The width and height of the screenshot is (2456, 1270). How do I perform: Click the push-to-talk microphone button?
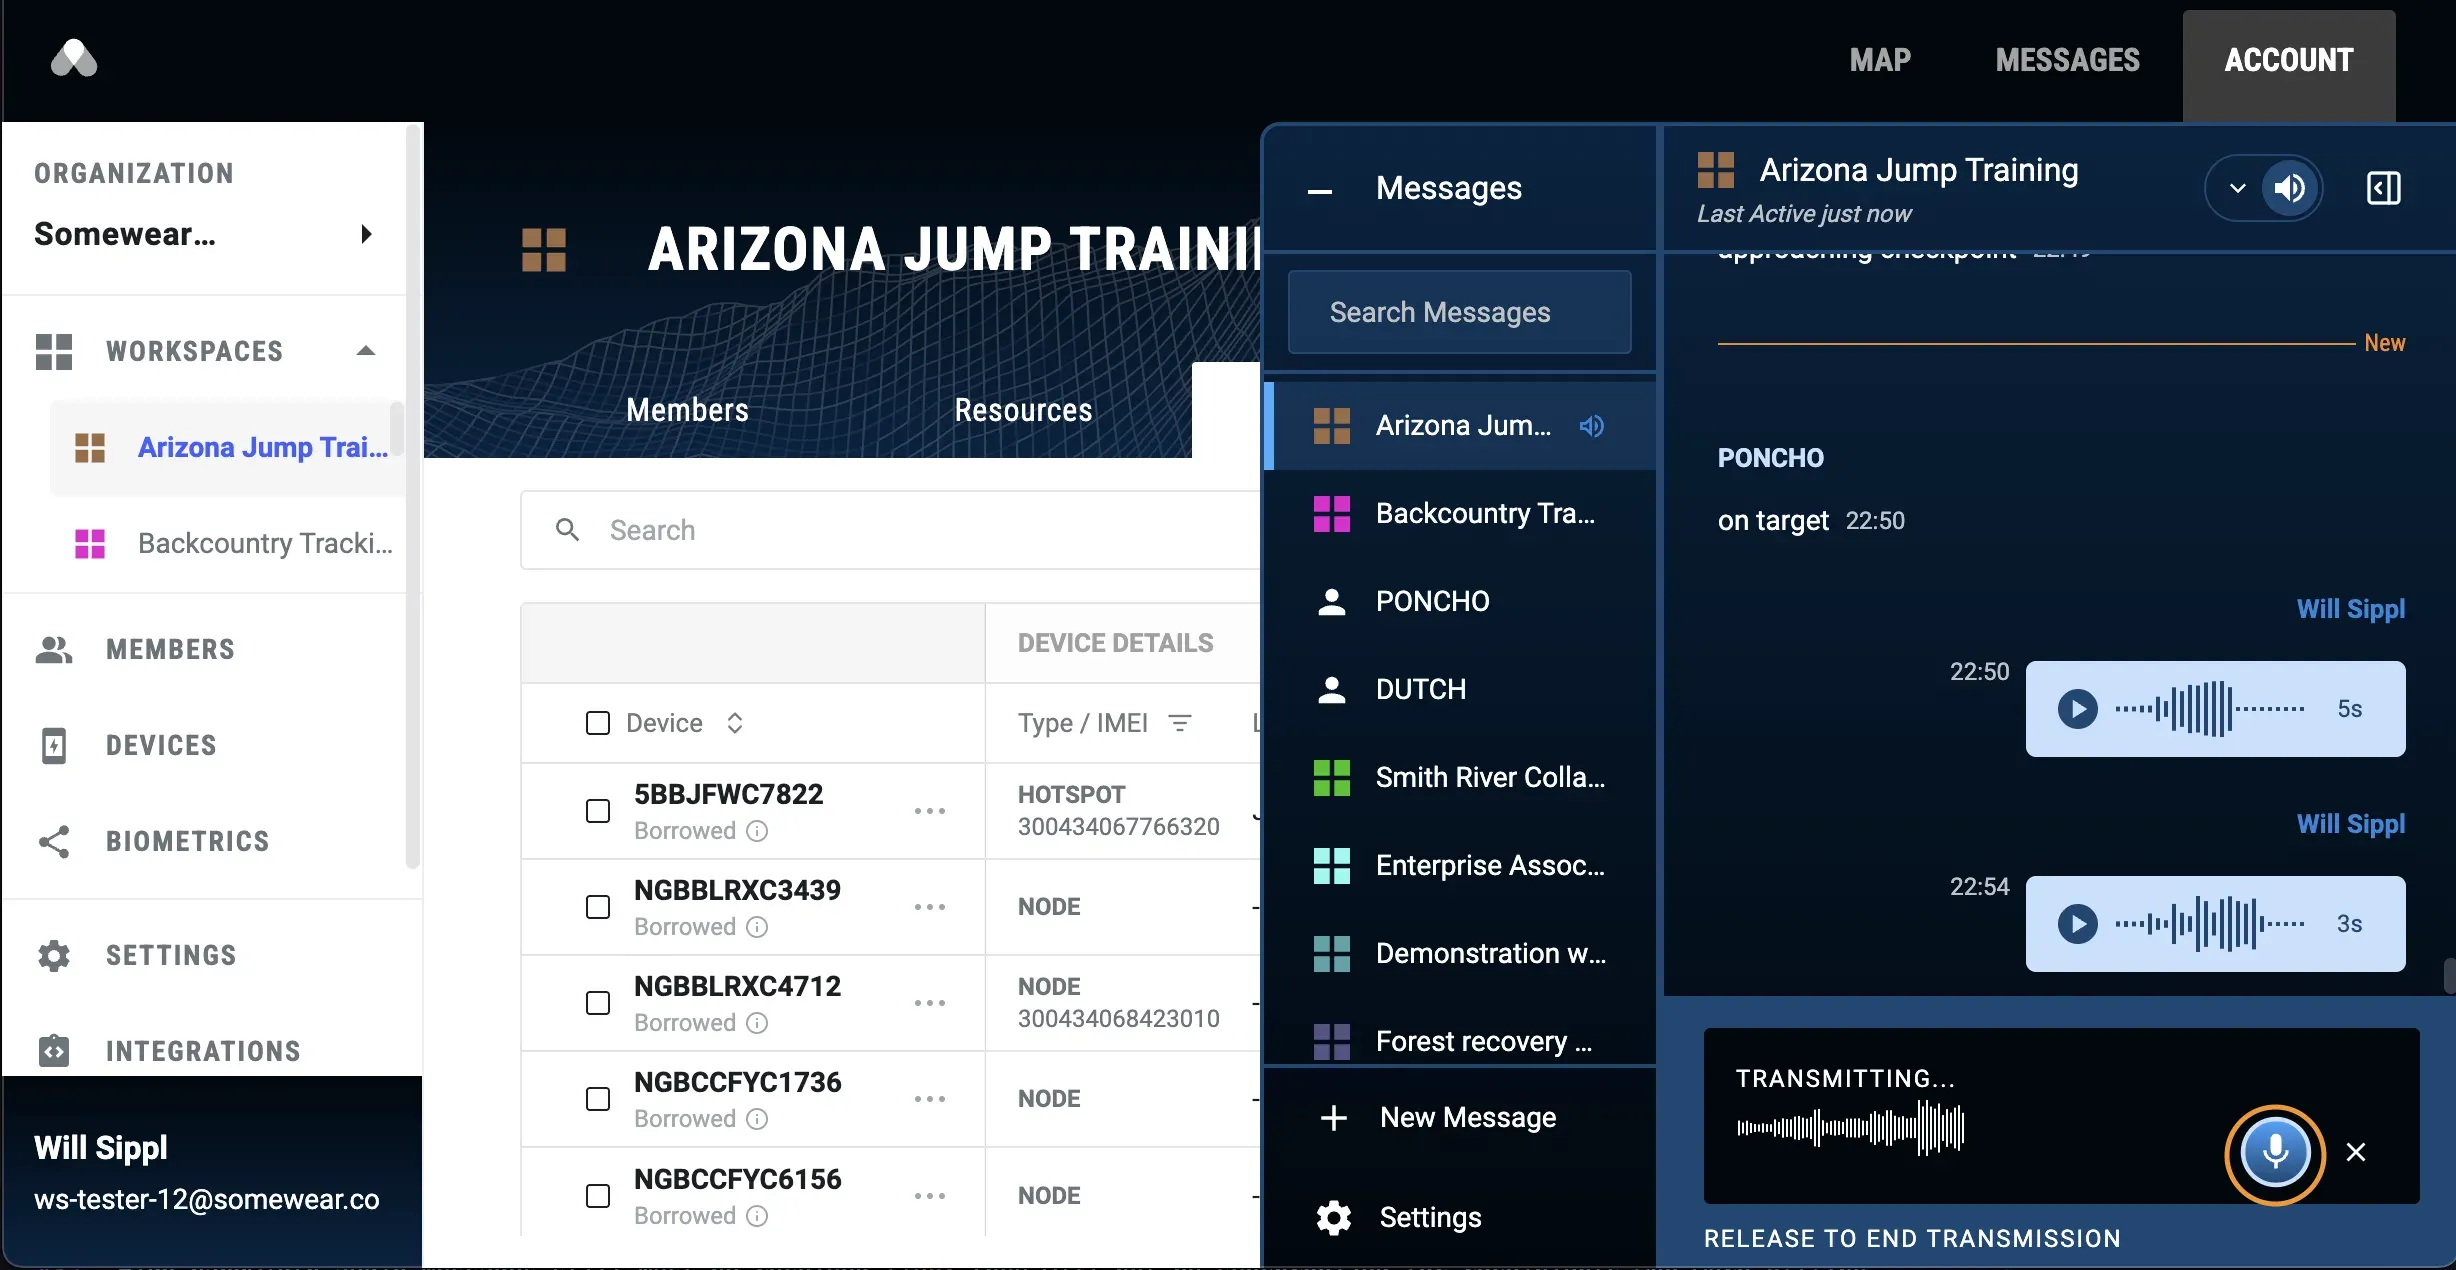pos(2275,1153)
